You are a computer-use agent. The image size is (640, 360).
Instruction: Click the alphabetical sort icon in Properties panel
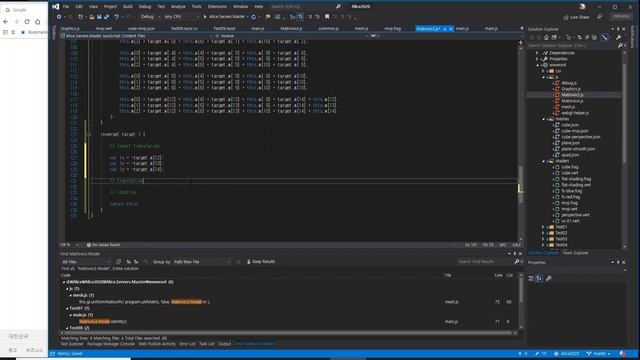tap(539, 278)
